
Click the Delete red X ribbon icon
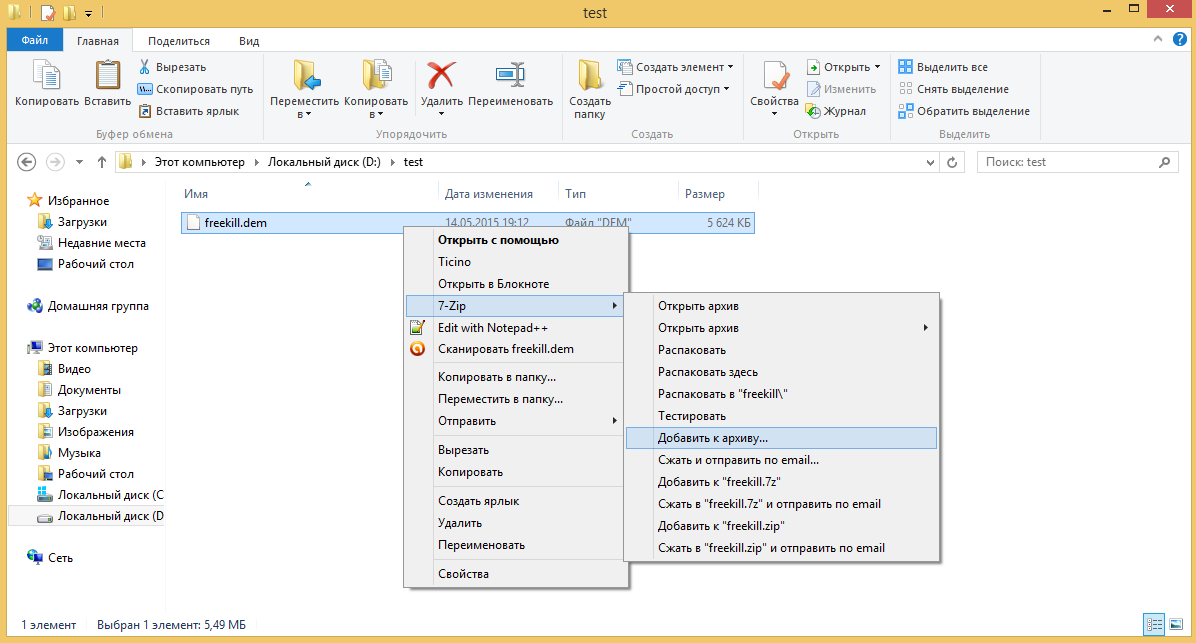coord(441,77)
